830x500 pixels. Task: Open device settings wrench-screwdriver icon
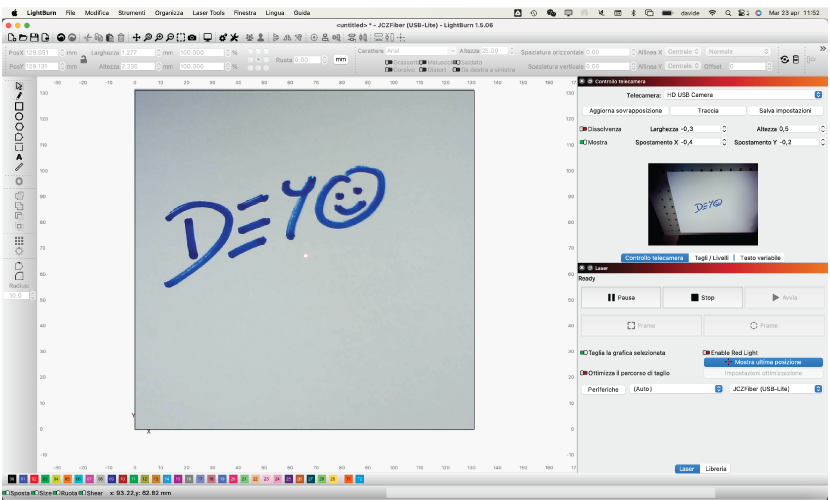coord(234,38)
